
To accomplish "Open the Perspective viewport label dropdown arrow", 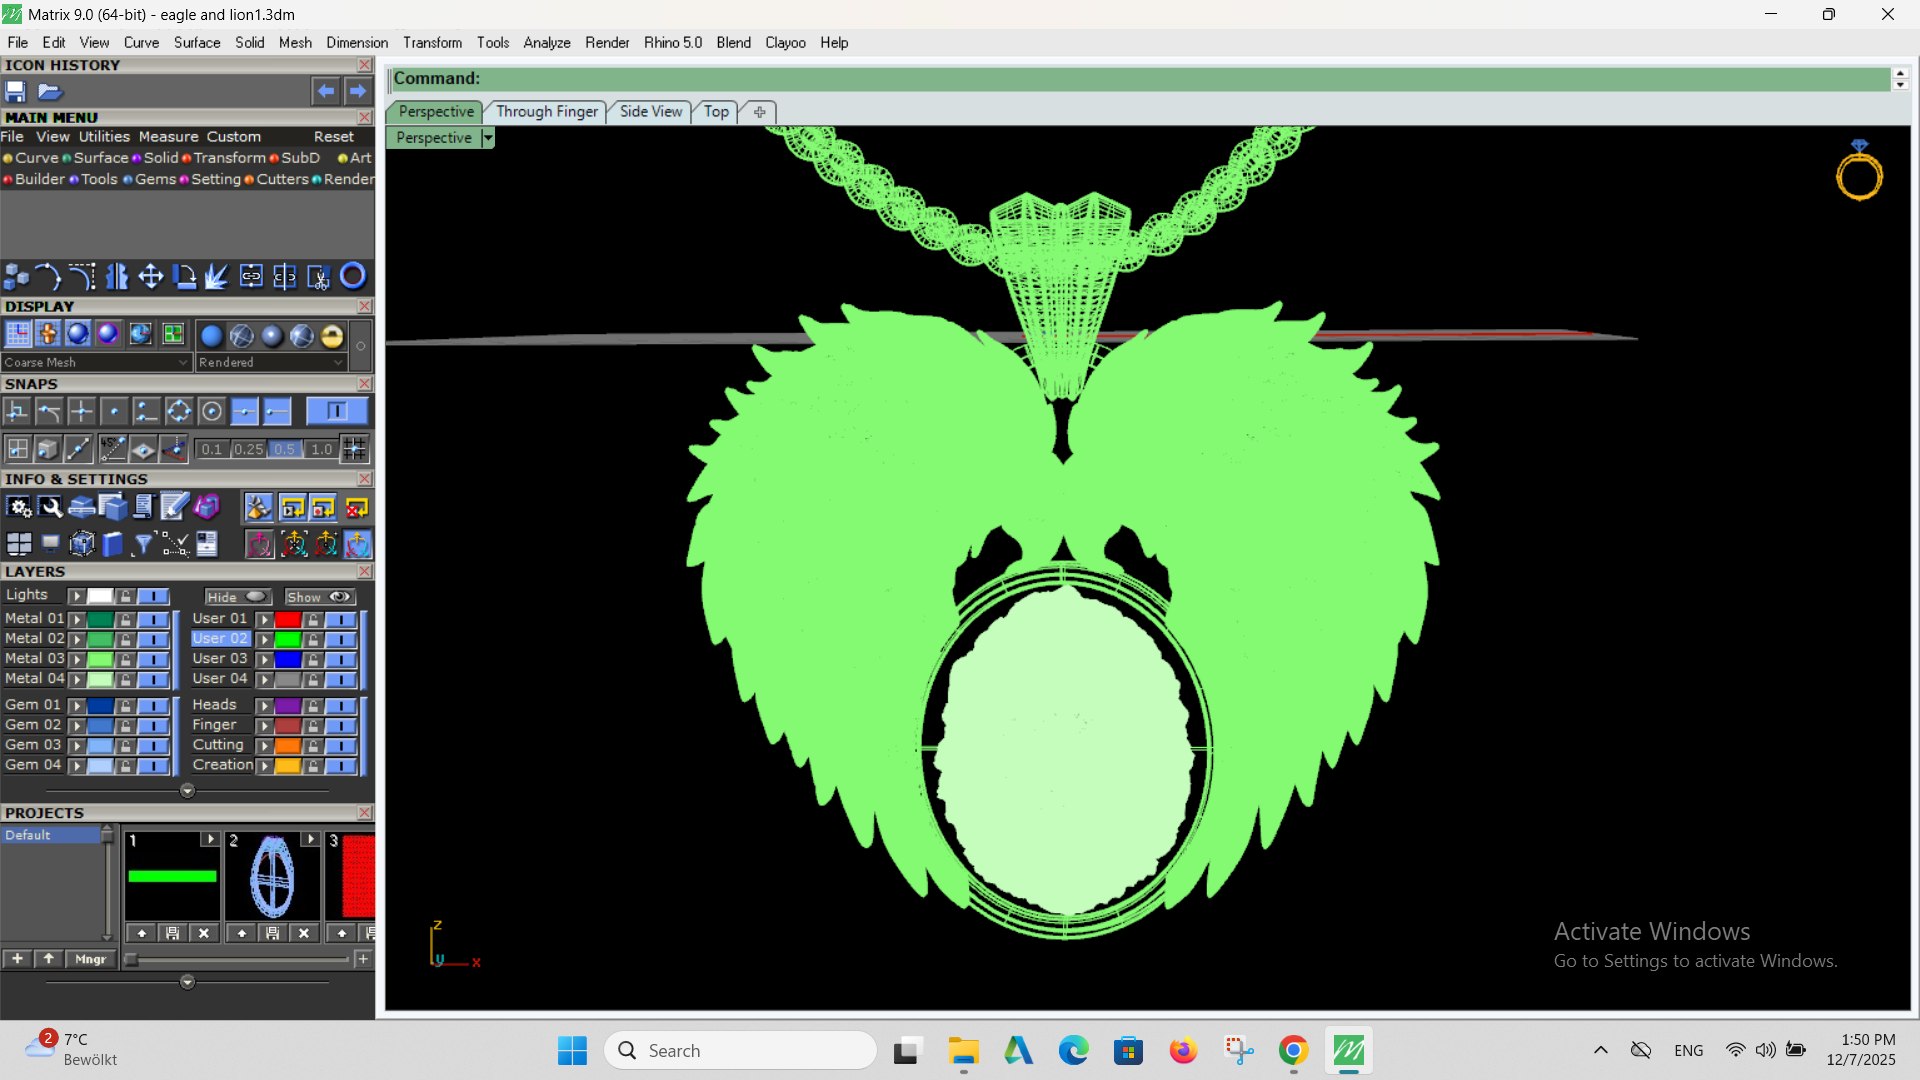I will pyautogui.click(x=488, y=138).
